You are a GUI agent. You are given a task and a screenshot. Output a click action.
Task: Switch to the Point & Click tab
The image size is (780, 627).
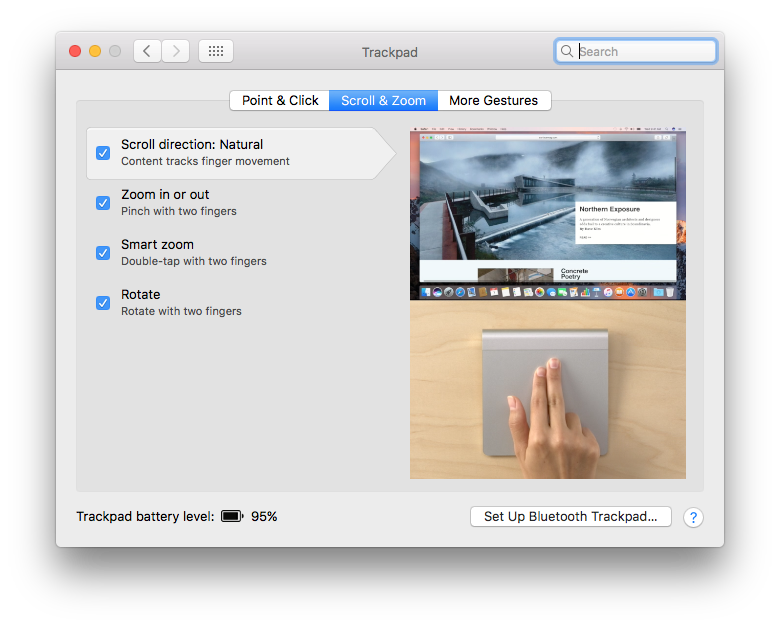pos(280,101)
